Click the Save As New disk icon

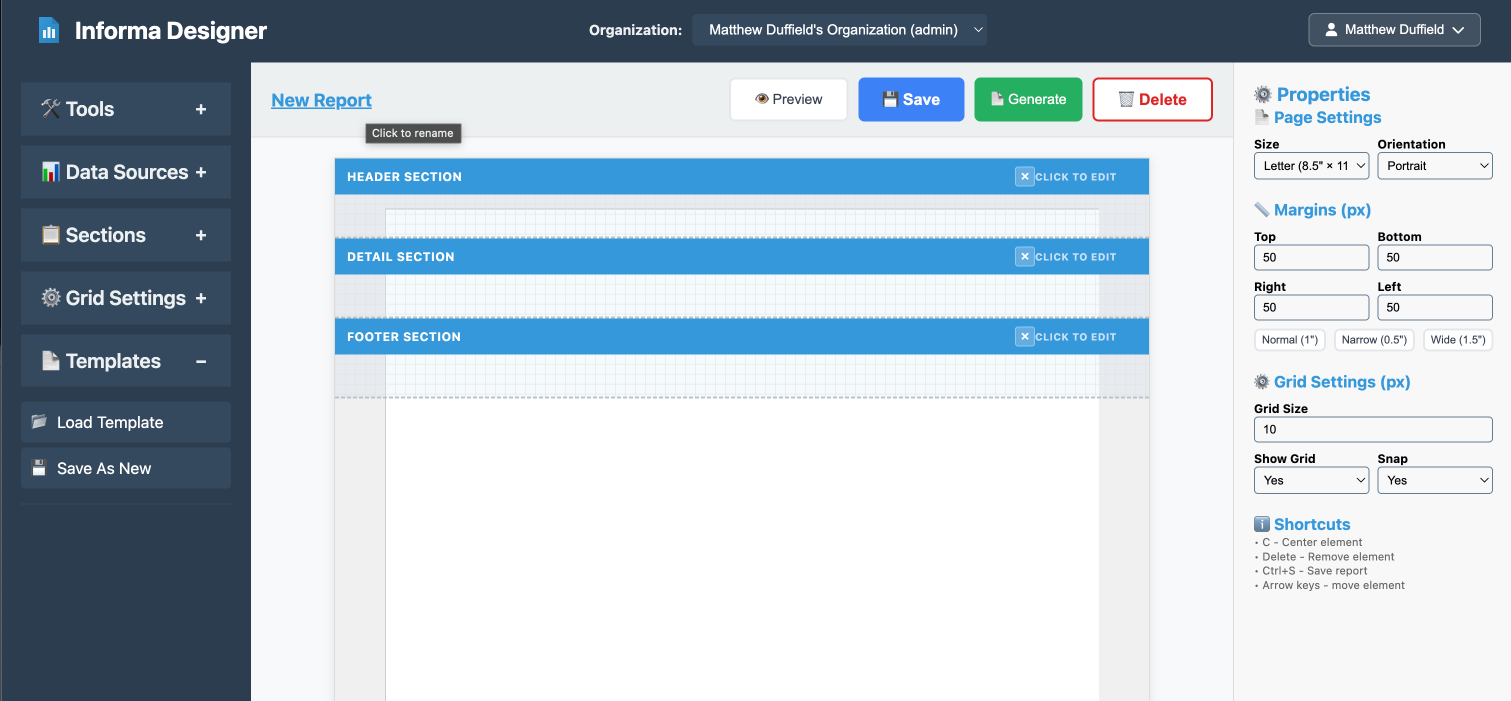point(39,468)
